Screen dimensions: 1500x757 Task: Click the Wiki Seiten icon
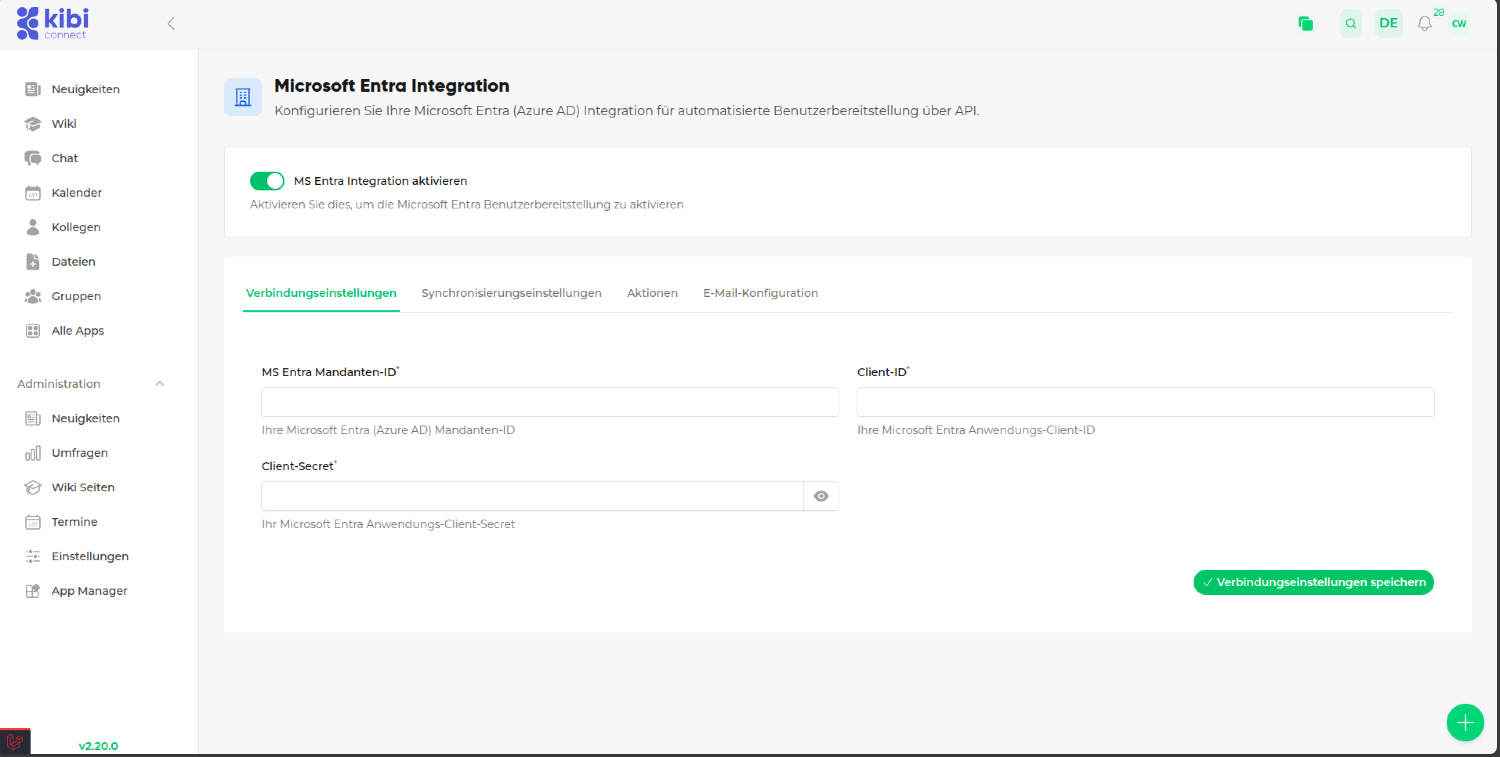coord(33,487)
